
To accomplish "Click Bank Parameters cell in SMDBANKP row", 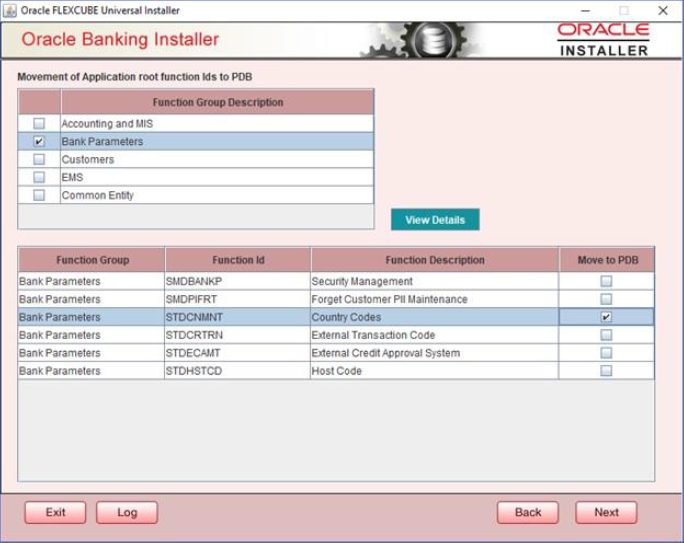I will click(91, 281).
